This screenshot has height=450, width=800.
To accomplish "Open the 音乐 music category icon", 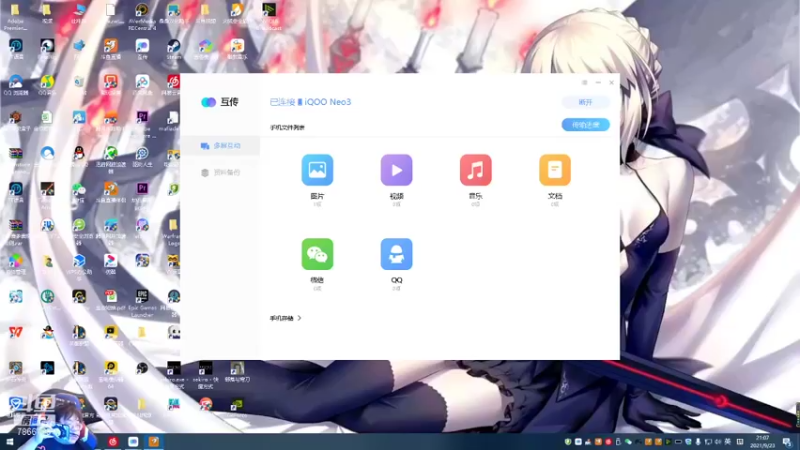I will tap(476, 170).
